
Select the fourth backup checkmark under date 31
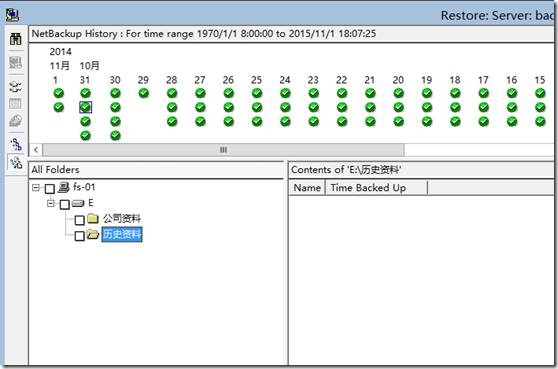[x=85, y=136]
